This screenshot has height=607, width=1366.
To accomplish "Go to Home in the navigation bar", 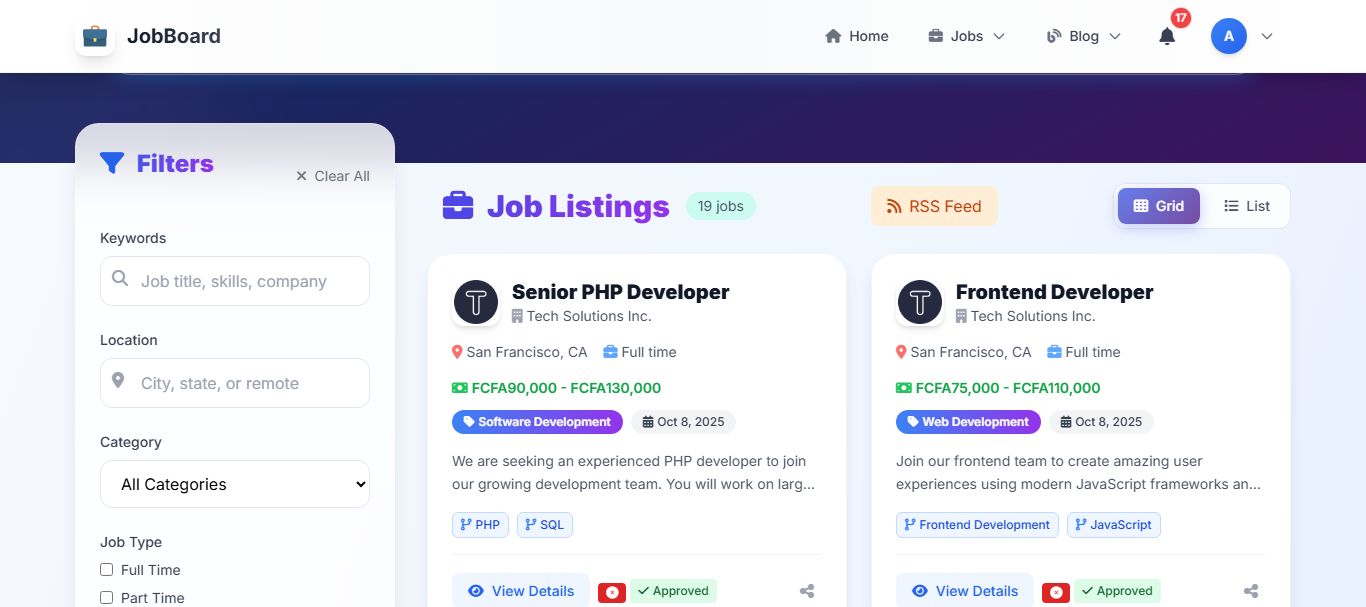I will pyautogui.click(x=857, y=36).
